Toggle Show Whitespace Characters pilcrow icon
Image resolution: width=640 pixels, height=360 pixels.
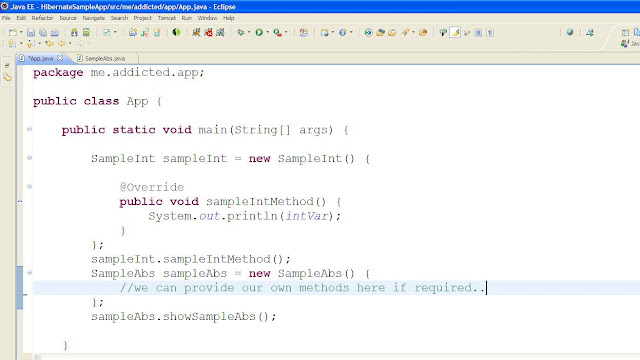(x=490, y=33)
